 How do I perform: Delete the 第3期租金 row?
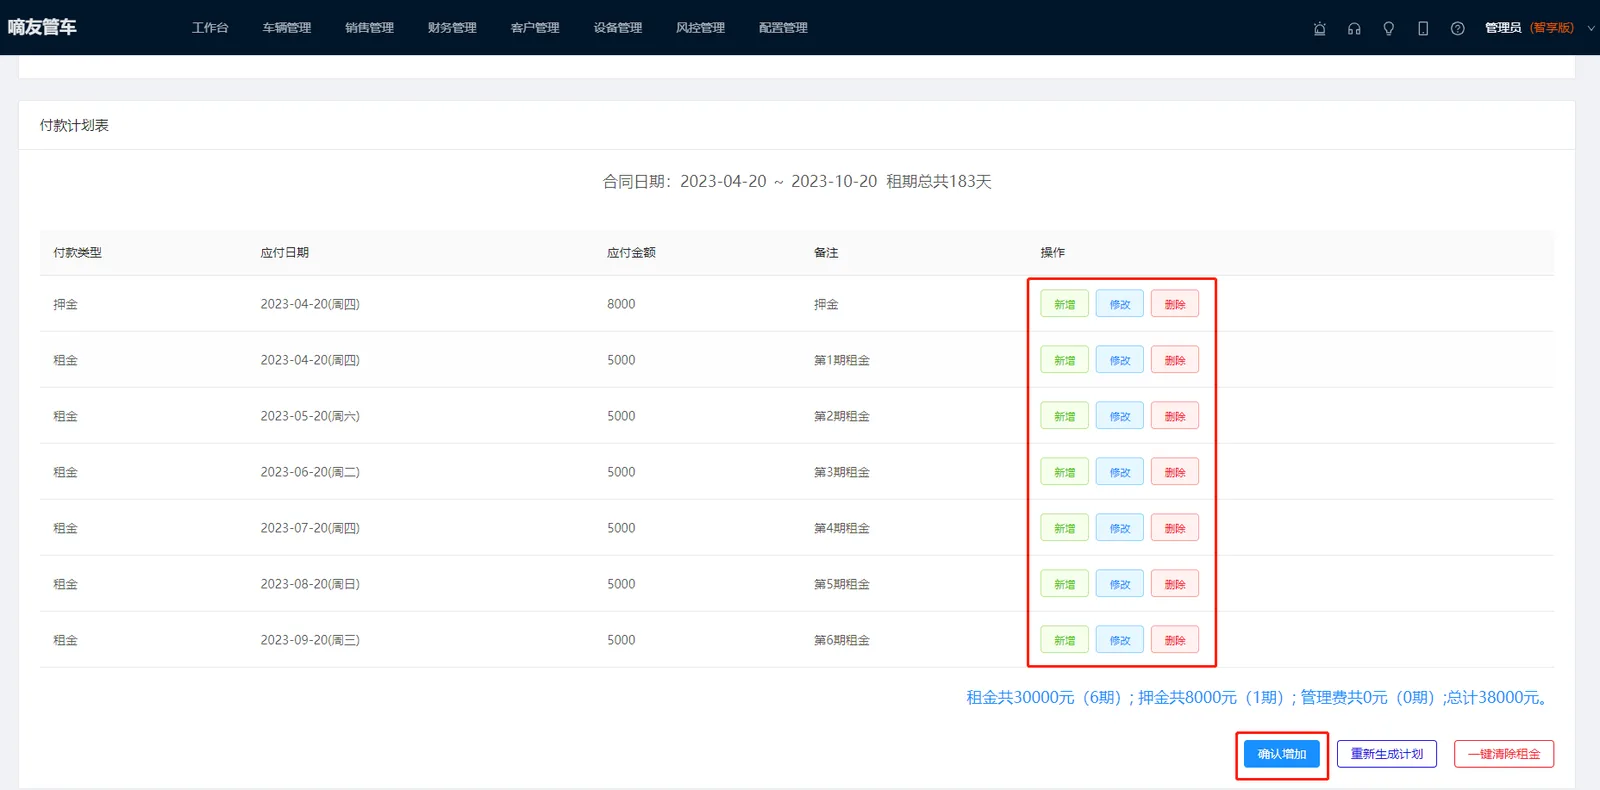coord(1175,472)
